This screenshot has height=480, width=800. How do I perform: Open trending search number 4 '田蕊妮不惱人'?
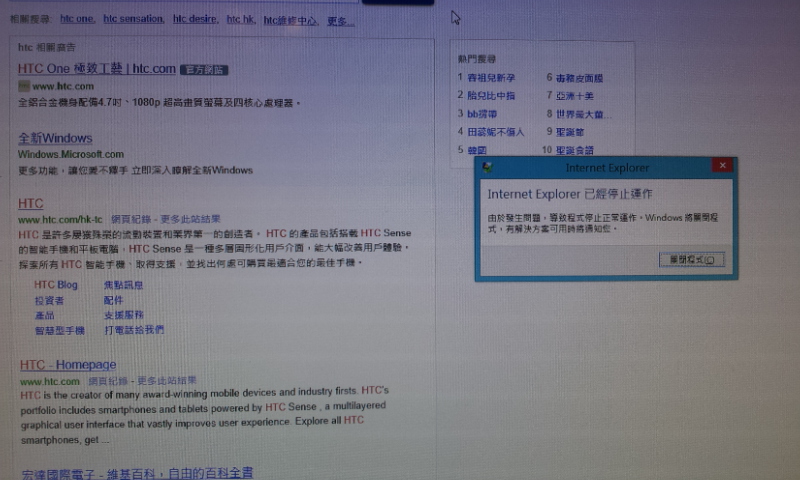[496, 132]
